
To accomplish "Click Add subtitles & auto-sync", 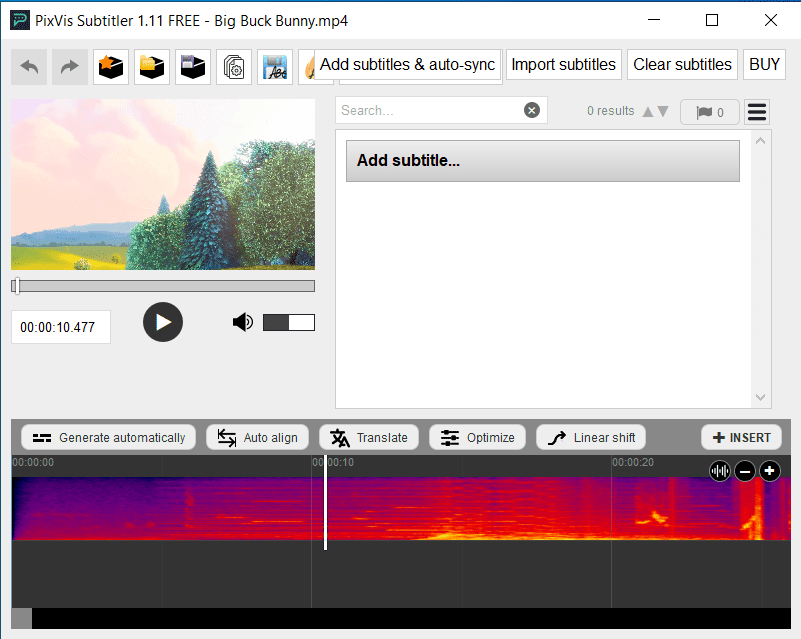I will [407, 65].
